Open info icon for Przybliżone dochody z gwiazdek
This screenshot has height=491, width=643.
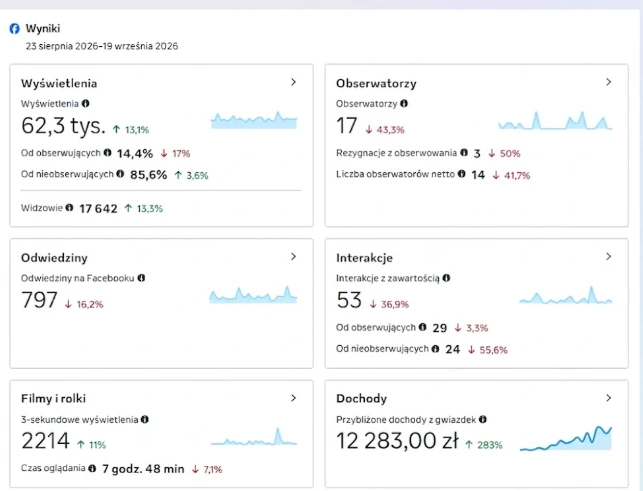483,419
